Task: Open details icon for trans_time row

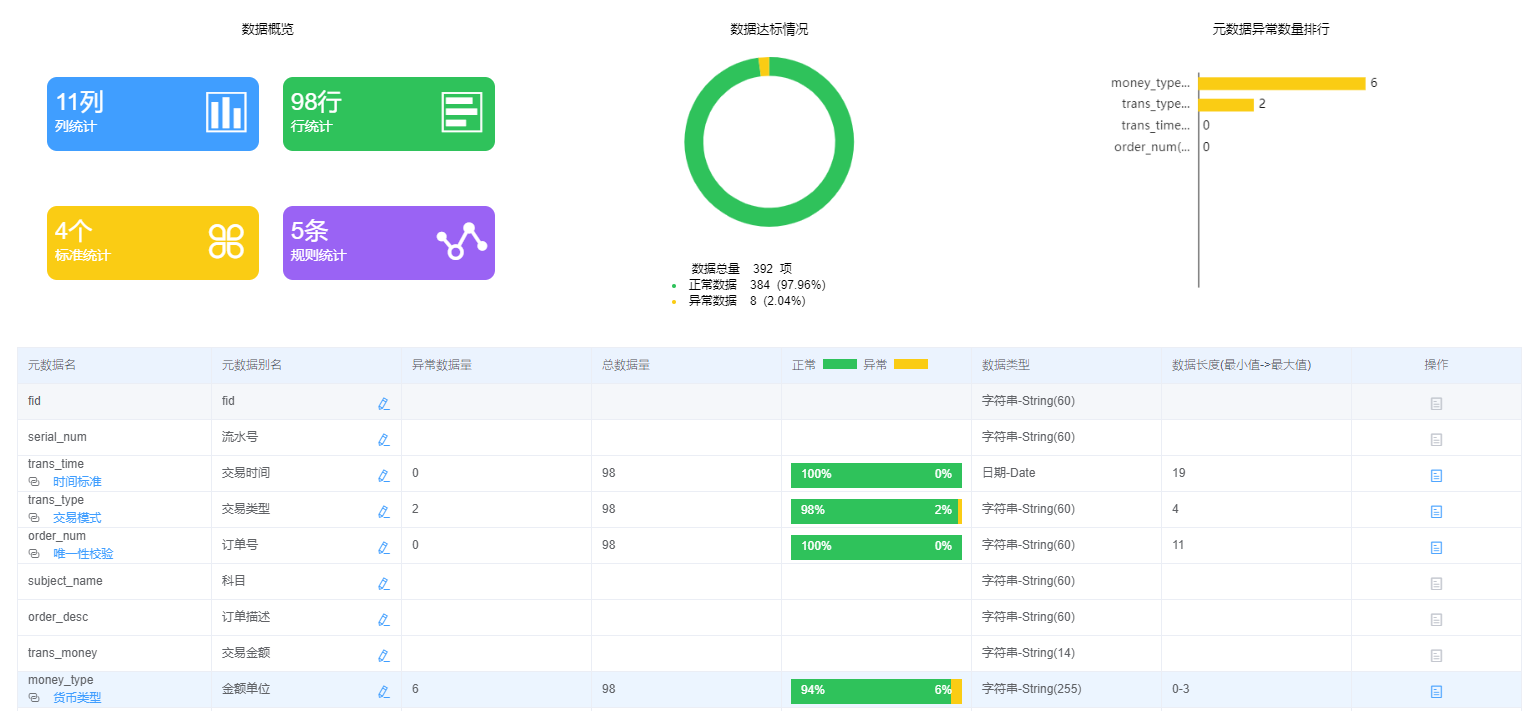Action: pyautogui.click(x=1436, y=476)
